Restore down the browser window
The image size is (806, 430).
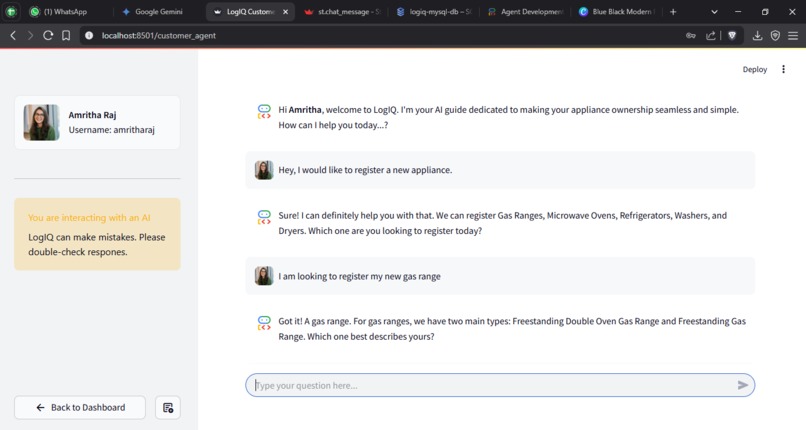point(765,11)
